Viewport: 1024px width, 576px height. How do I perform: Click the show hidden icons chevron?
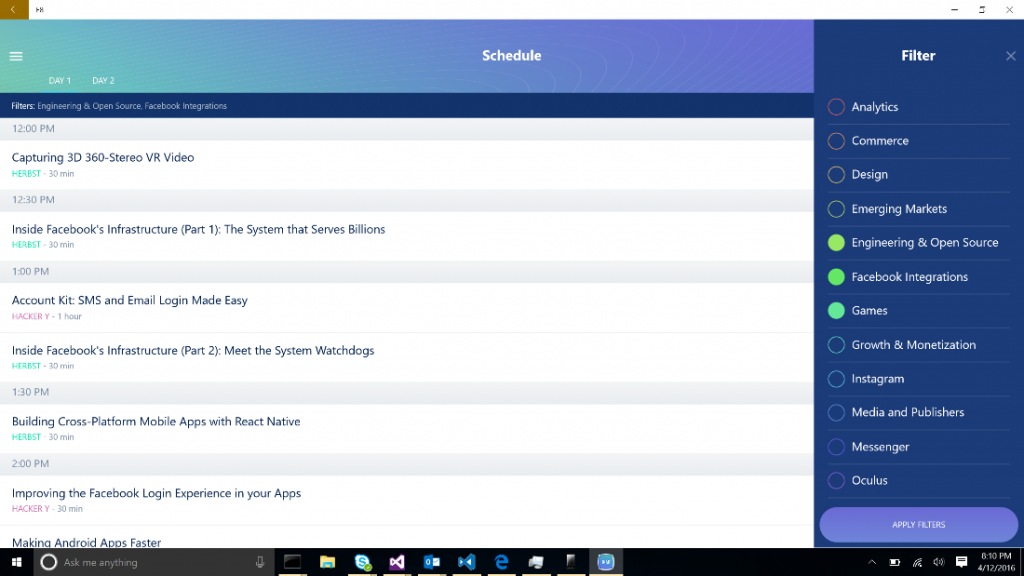pyautogui.click(x=872, y=562)
